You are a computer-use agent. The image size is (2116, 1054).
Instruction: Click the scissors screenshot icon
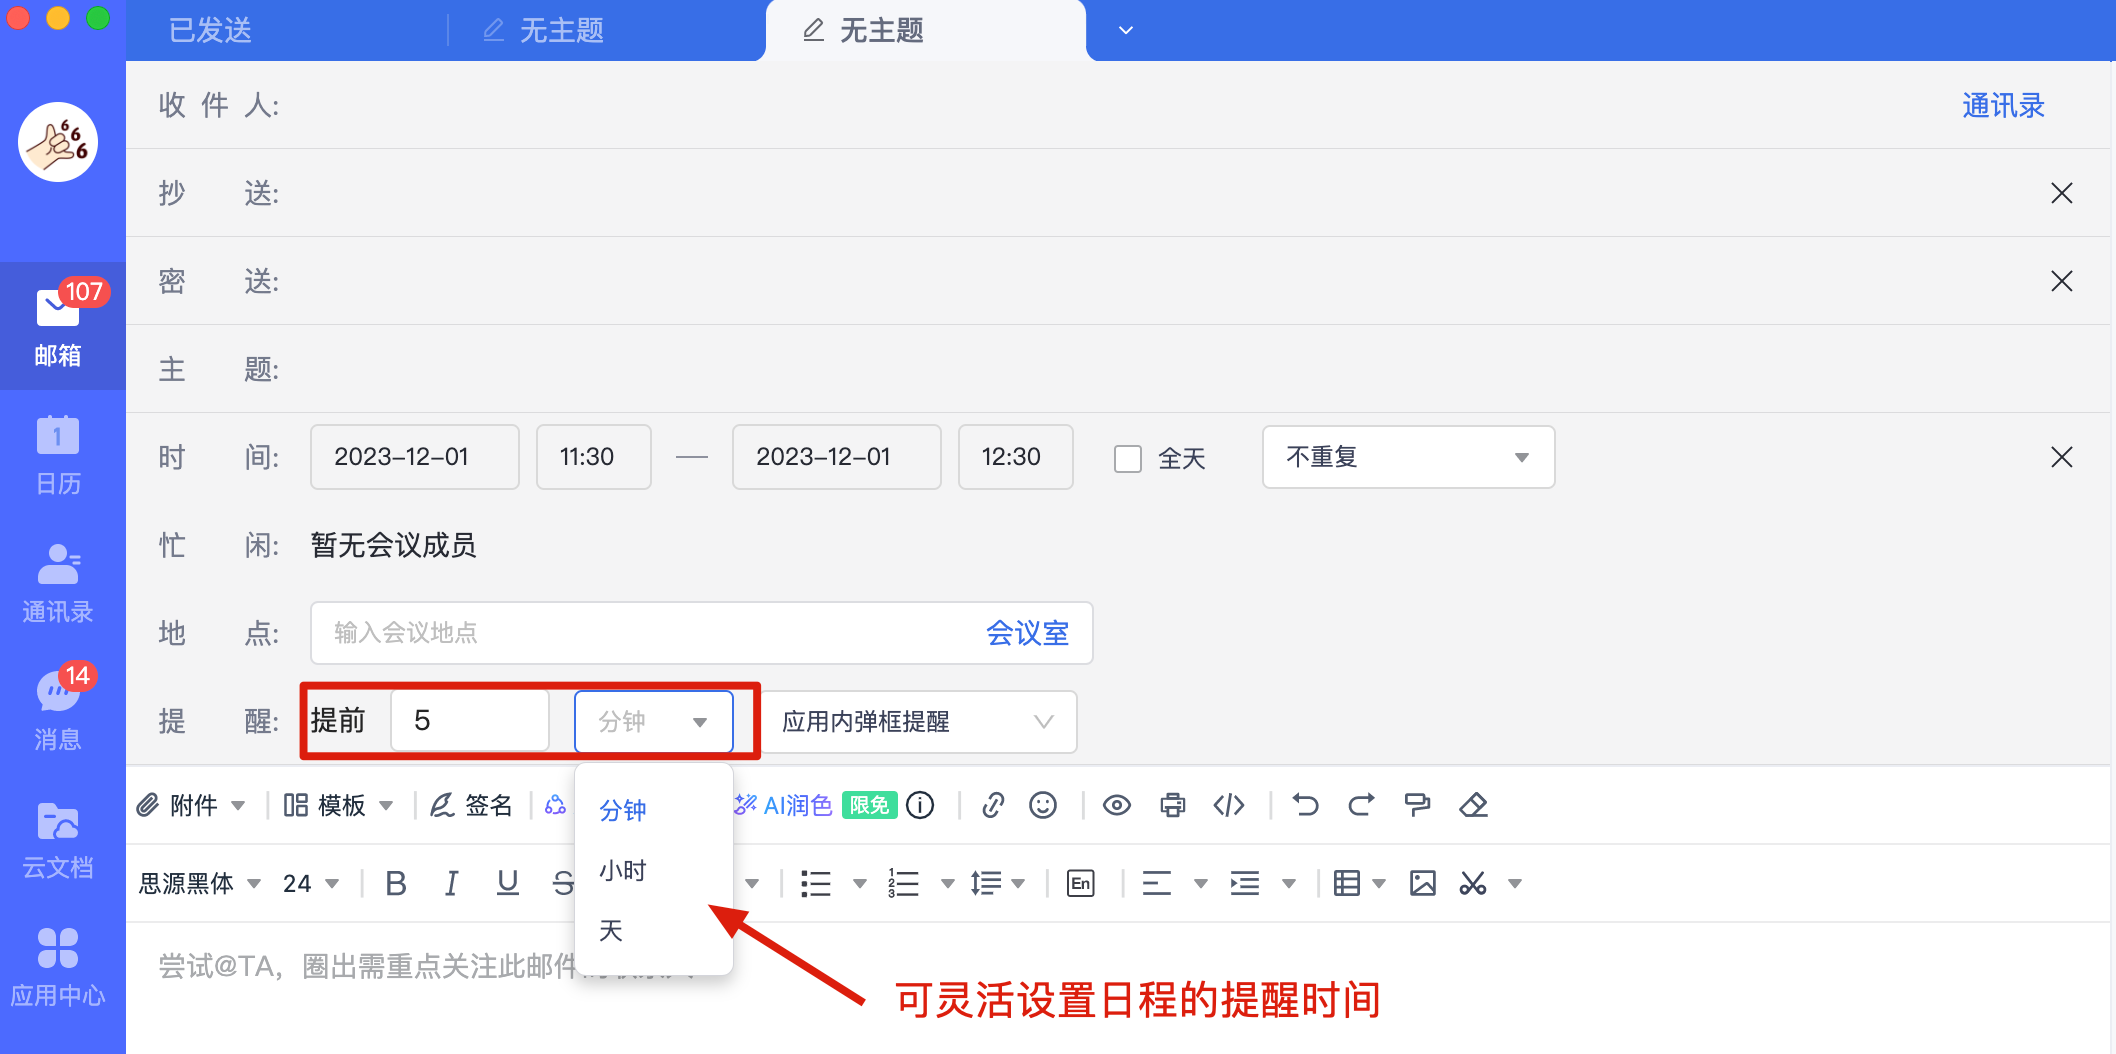[1473, 883]
